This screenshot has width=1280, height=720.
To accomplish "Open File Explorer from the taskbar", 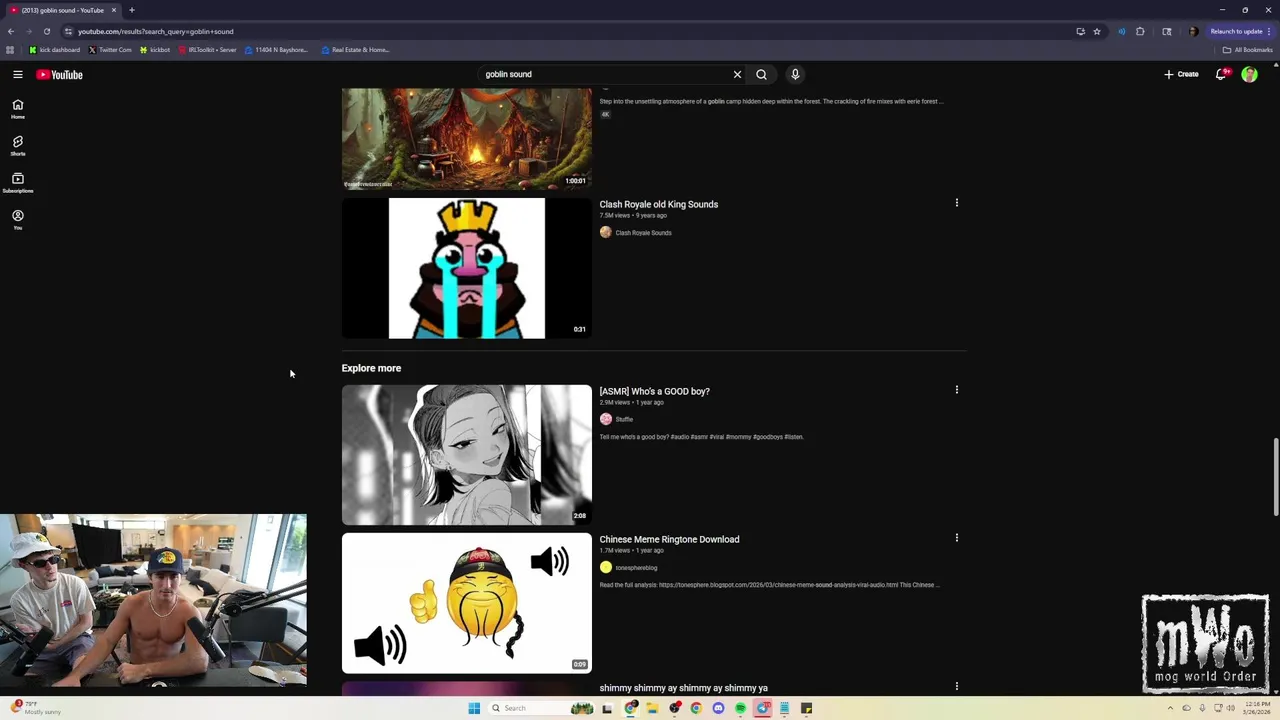I will [x=652, y=708].
